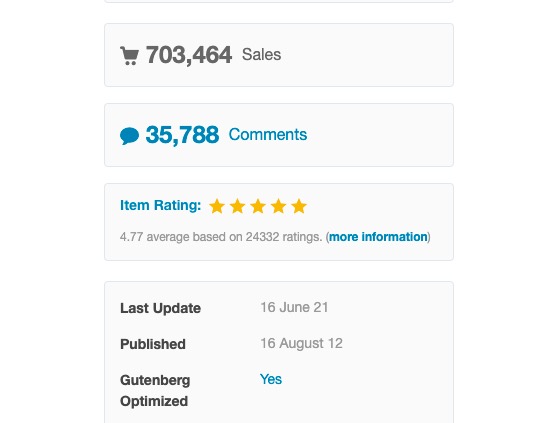Screen dimensions: 549x423
Task: Open the Comments text link
Action: coord(268,135)
